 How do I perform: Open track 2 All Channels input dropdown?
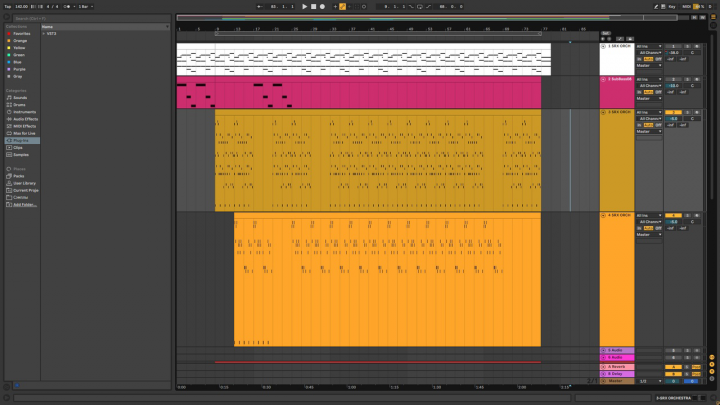(x=649, y=86)
